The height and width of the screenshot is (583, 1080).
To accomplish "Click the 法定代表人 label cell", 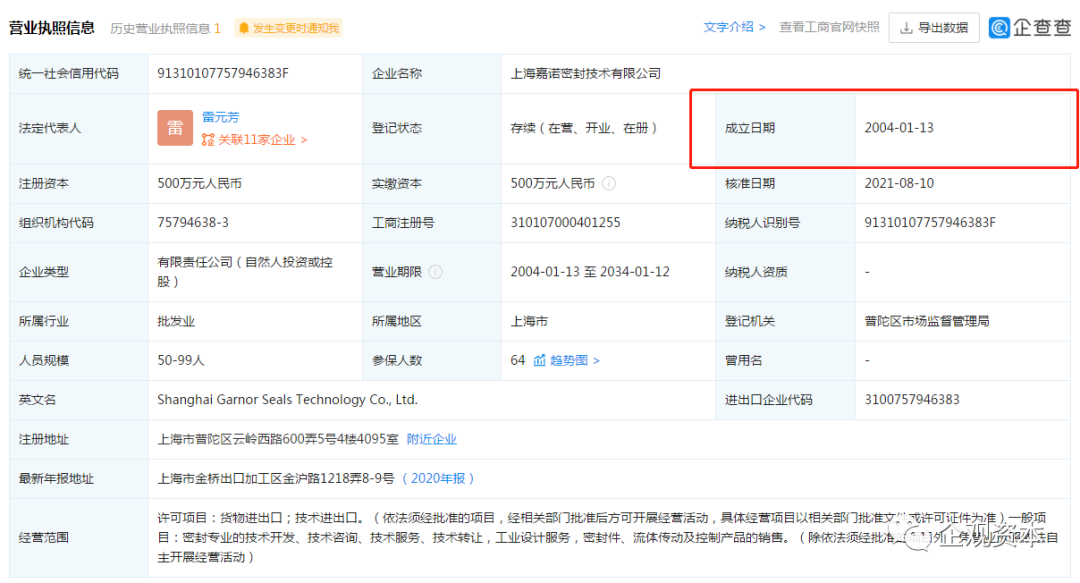I will point(79,128).
